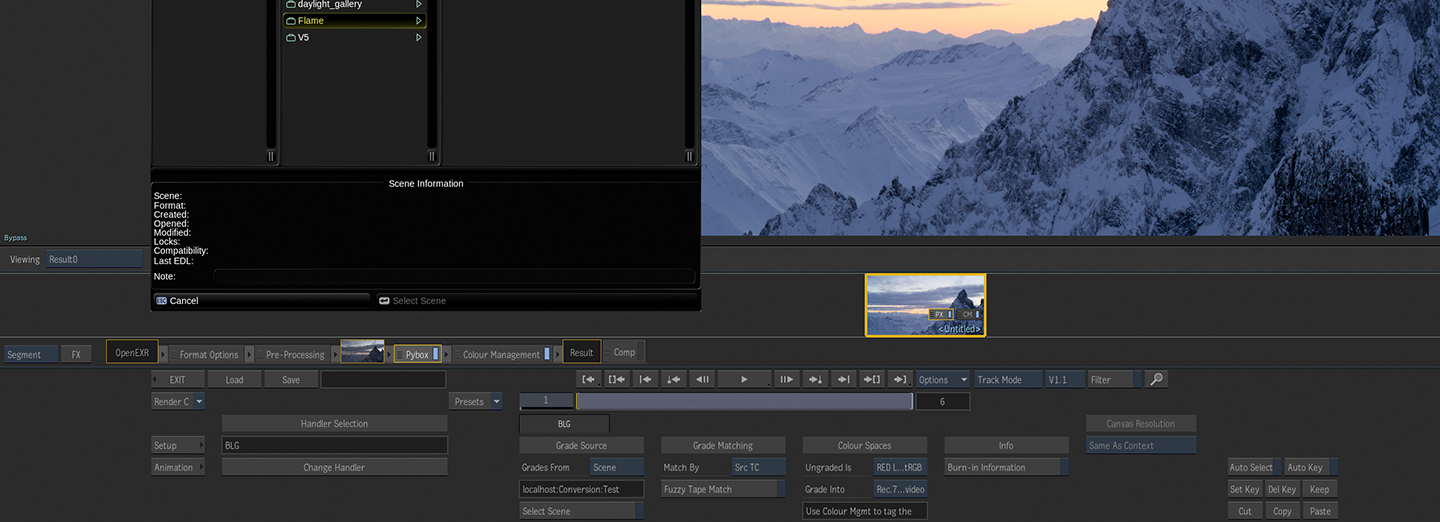Go to the end frame icon

[x=899, y=380]
